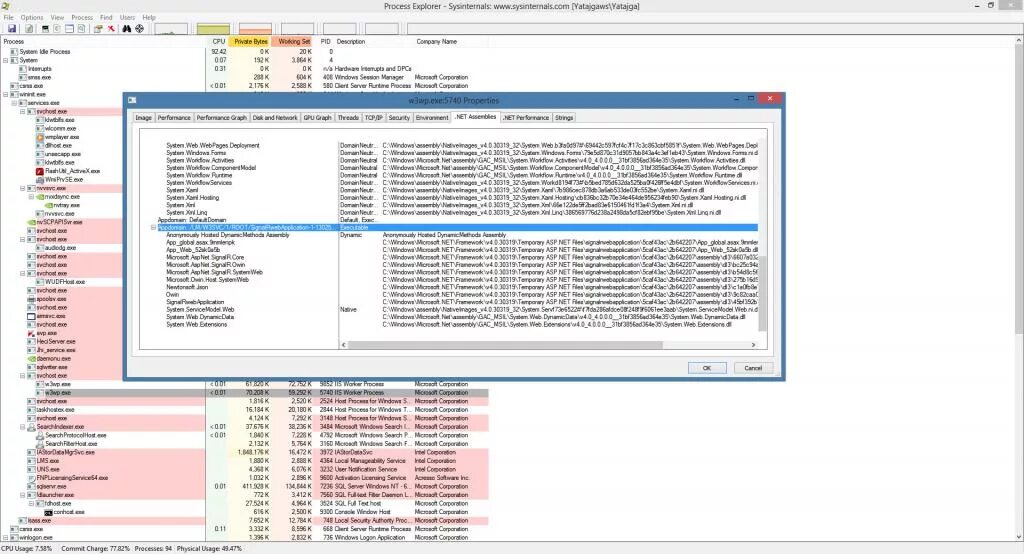The image size is (1024, 554).
Task: Switch to the TCP/IP tab
Action: click(x=374, y=118)
